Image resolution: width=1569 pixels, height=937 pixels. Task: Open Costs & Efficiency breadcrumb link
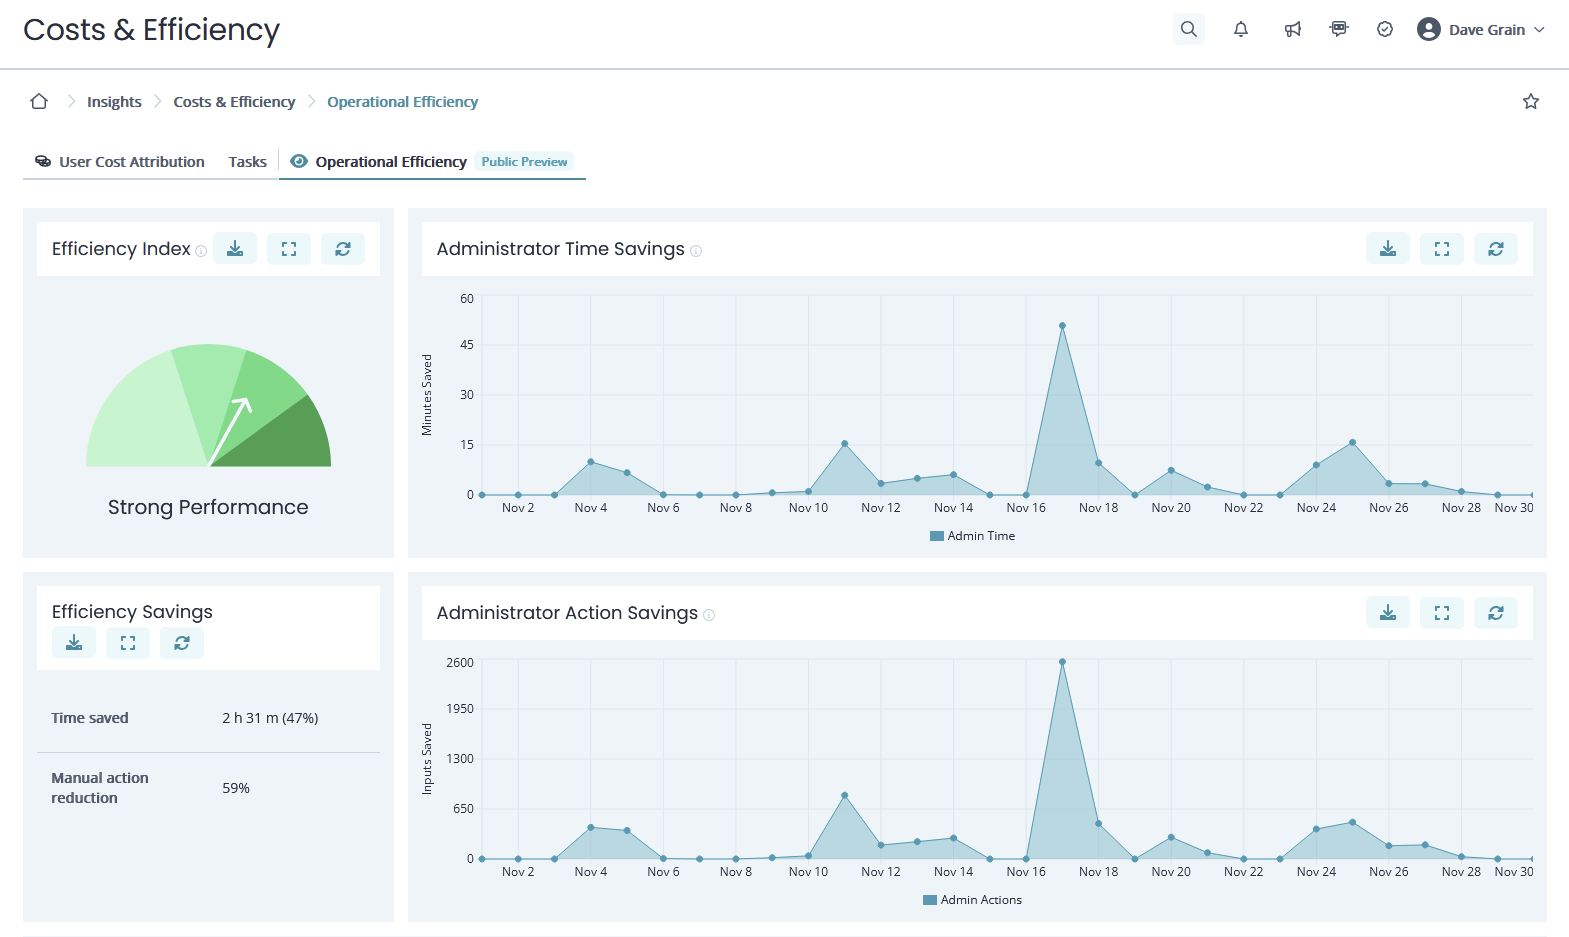(x=234, y=102)
